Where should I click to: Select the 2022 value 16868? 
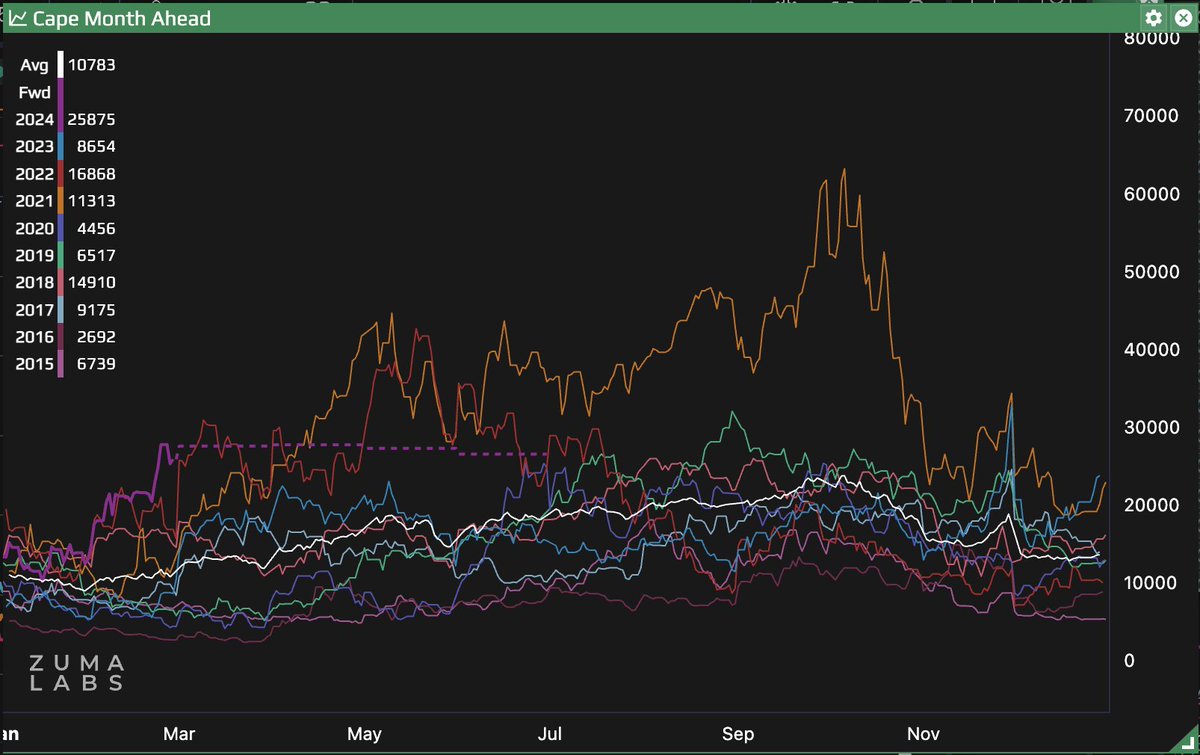(x=92, y=174)
